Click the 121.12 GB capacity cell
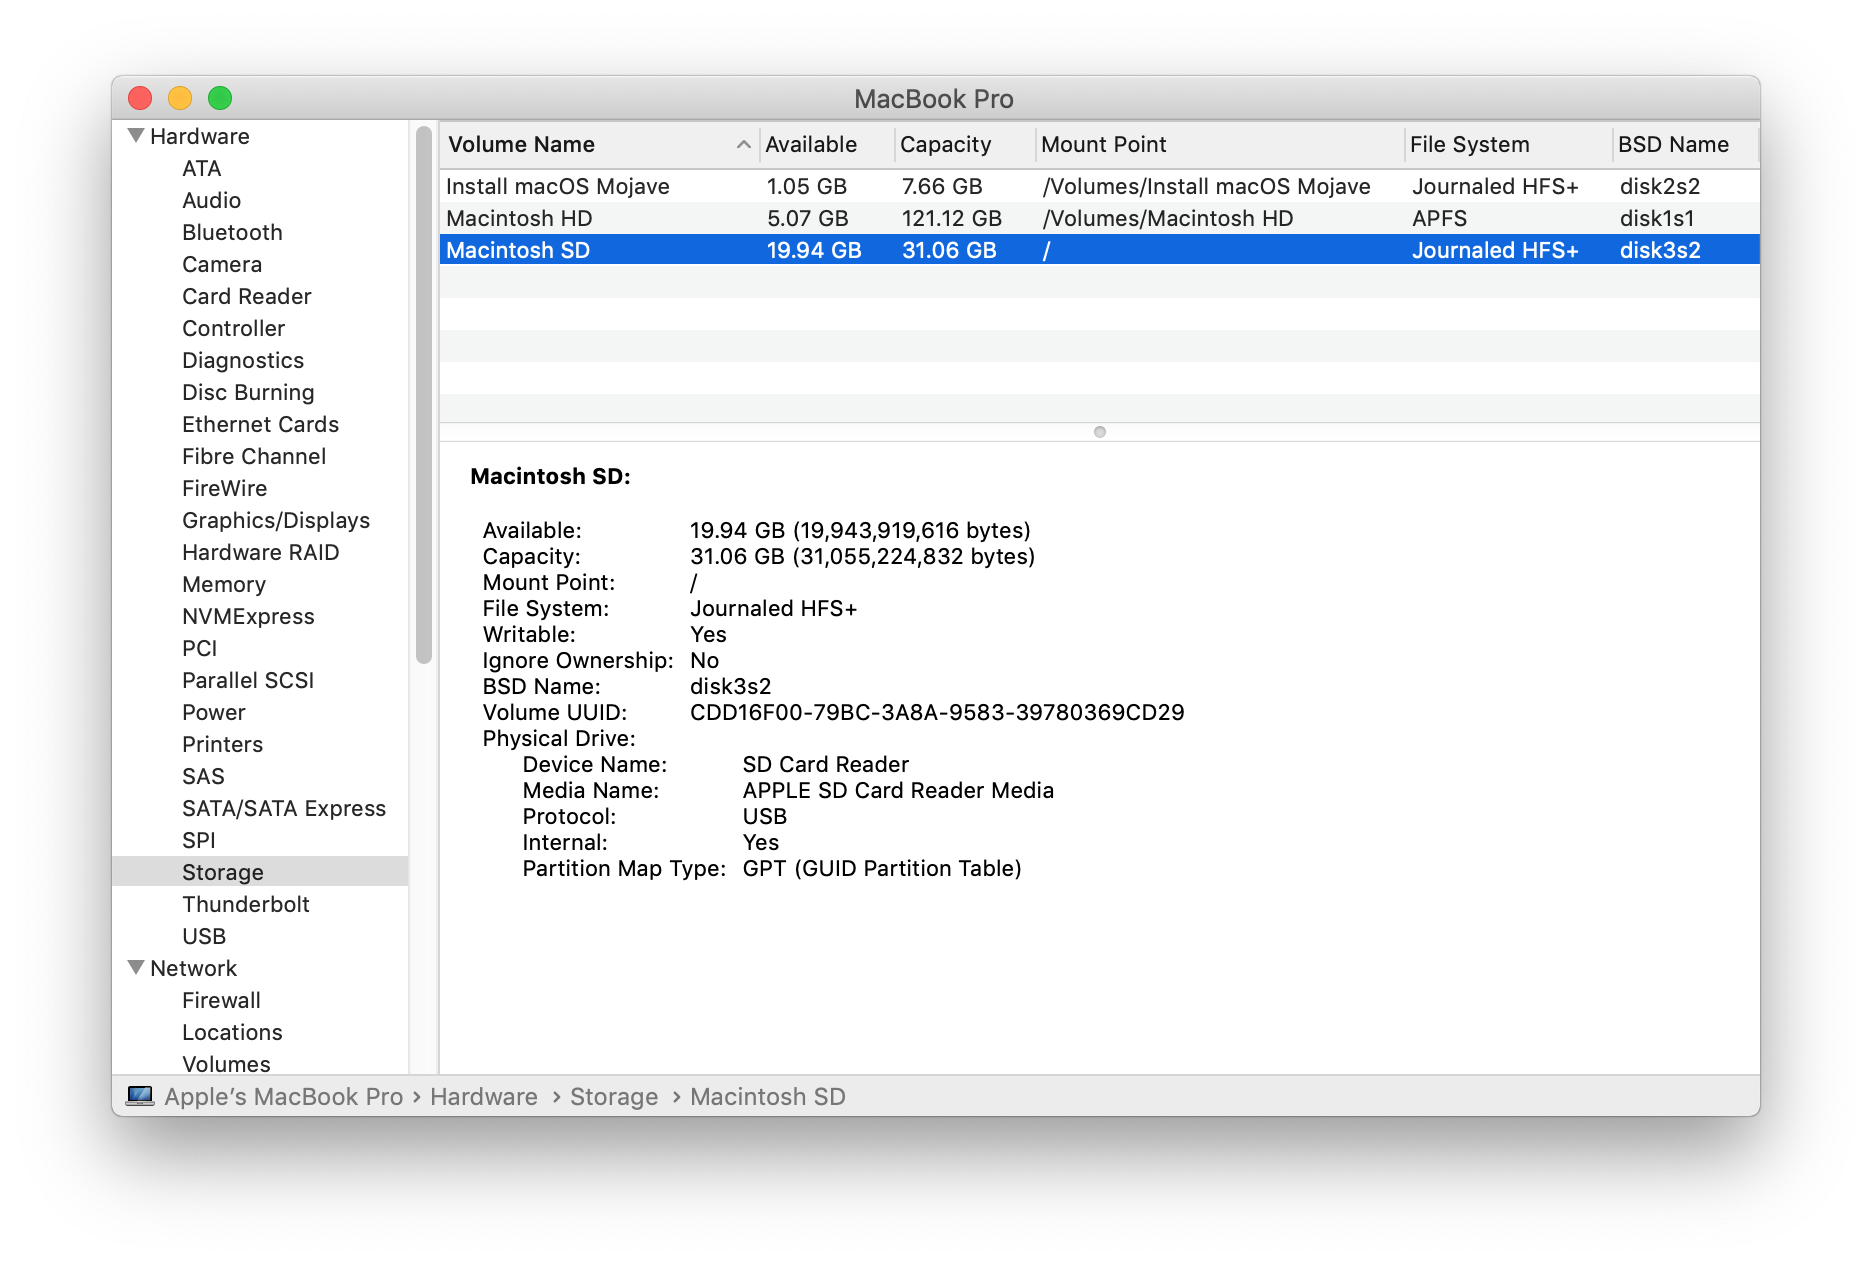 pos(951,218)
